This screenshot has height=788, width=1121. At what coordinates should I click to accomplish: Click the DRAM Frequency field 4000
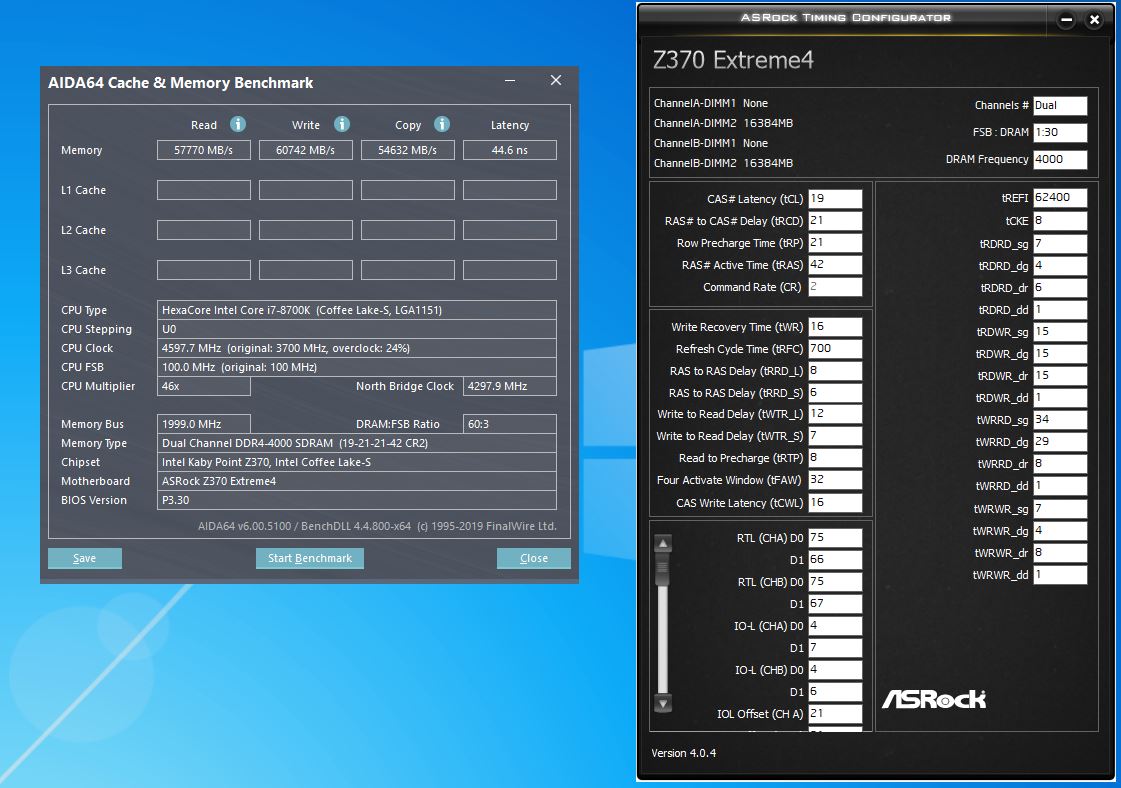tap(1060, 159)
